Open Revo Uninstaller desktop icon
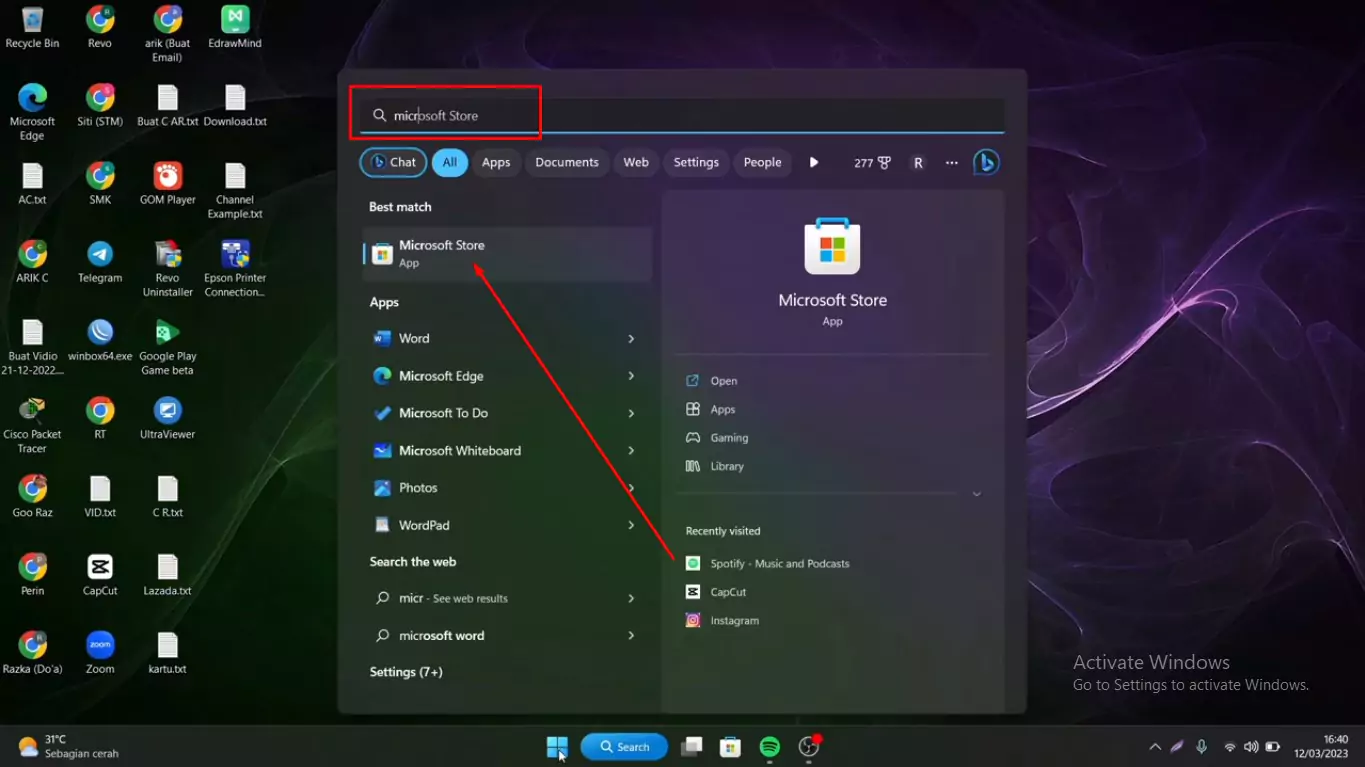The height and width of the screenshot is (767, 1365). (167, 268)
